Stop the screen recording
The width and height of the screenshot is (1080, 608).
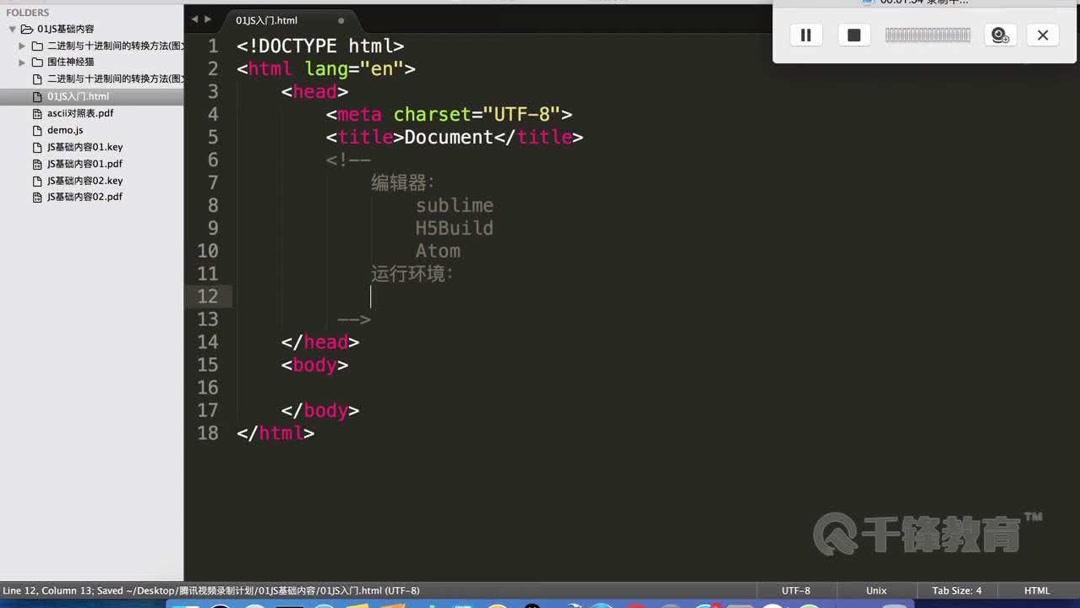[854, 35]
